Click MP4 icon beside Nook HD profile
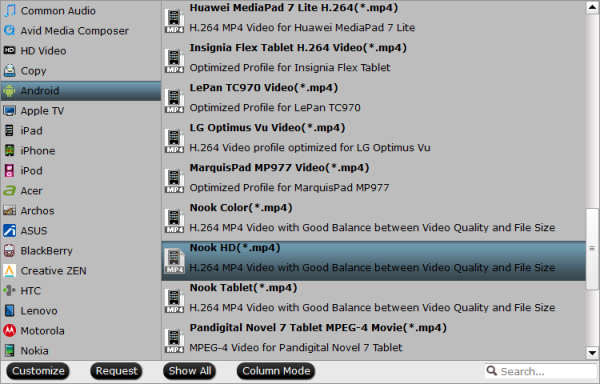The height and width of the screenshot is (384, 600). click(174, 260)
